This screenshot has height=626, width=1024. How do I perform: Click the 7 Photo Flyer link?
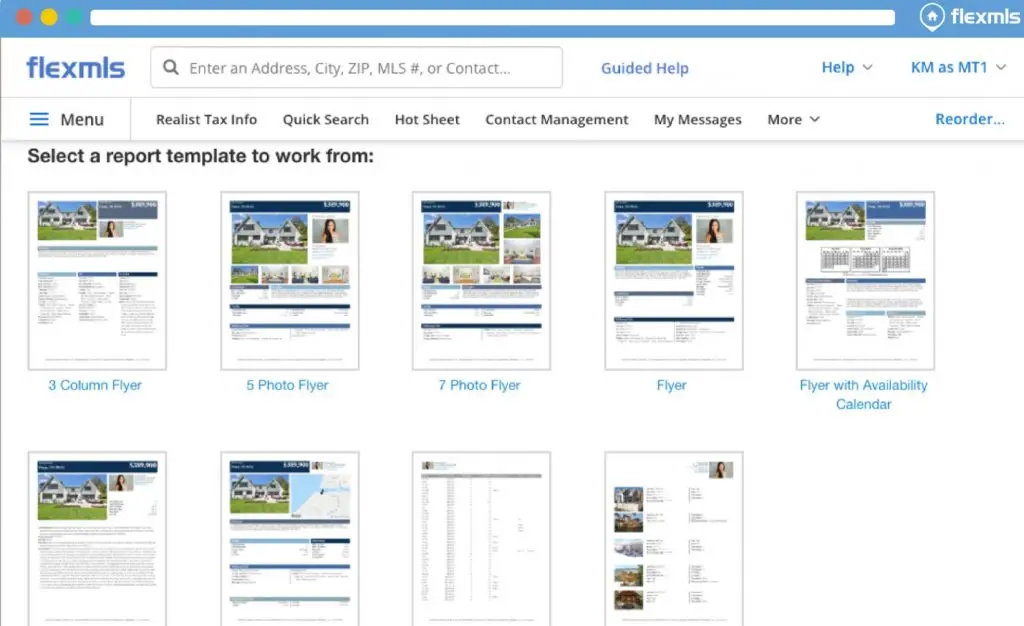[x=480, y=385]
